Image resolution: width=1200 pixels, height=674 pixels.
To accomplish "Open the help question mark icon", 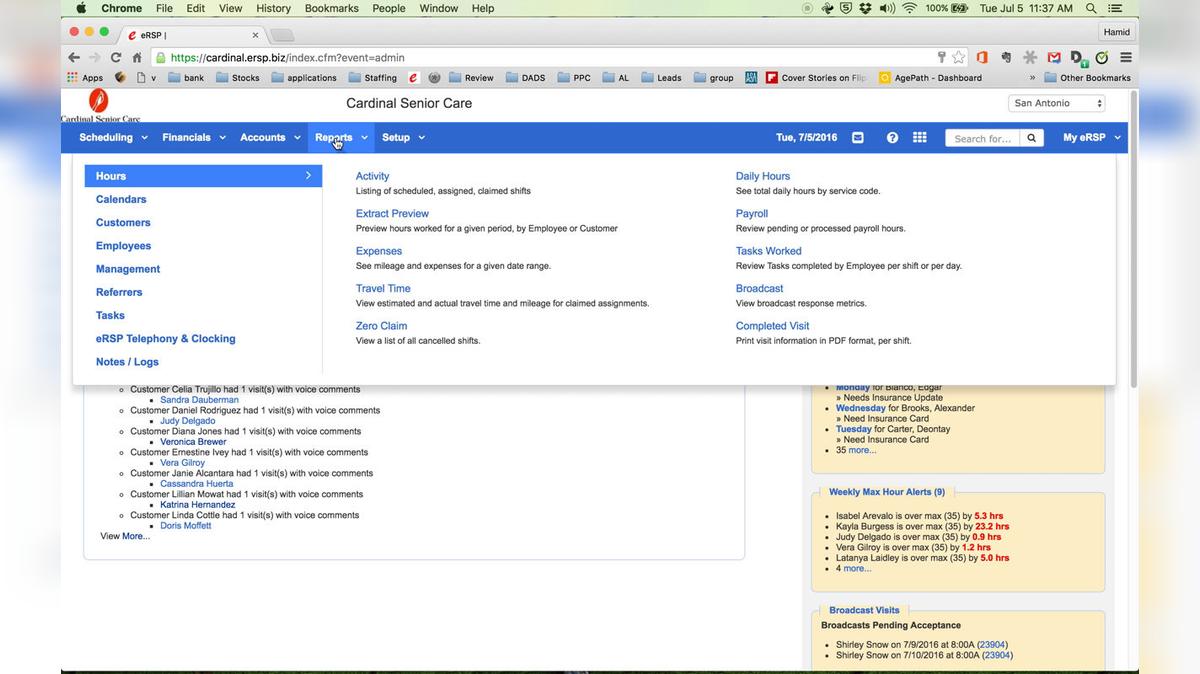I will [892, 138].
